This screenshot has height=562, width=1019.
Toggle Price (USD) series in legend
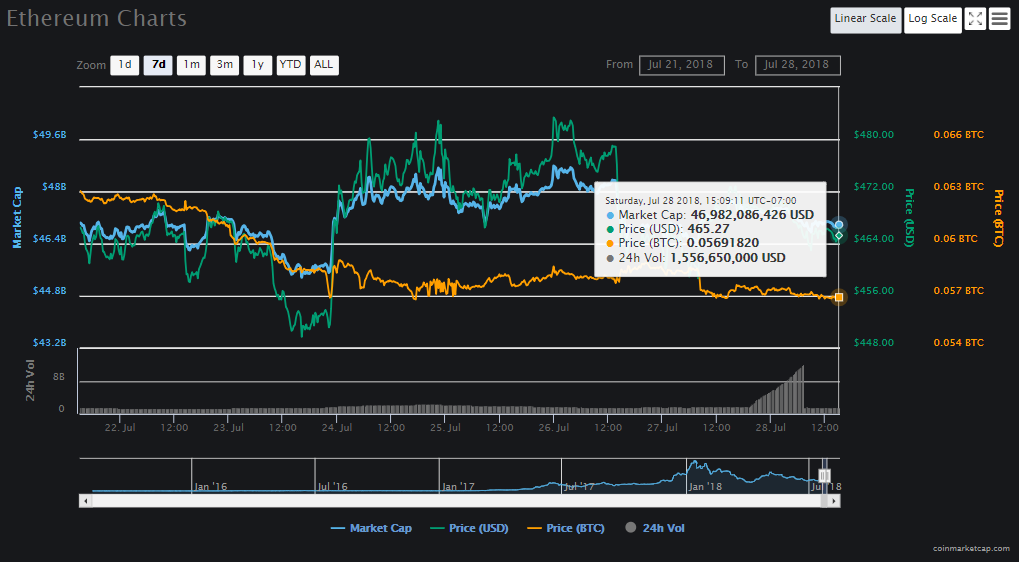point(469,528)
